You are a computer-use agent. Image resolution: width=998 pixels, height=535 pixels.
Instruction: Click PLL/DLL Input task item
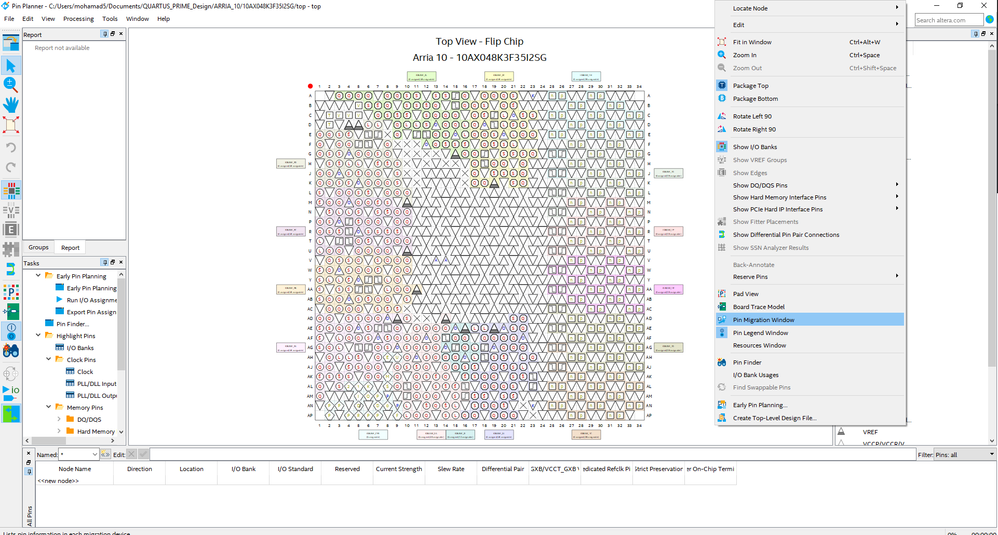[96, 384]
